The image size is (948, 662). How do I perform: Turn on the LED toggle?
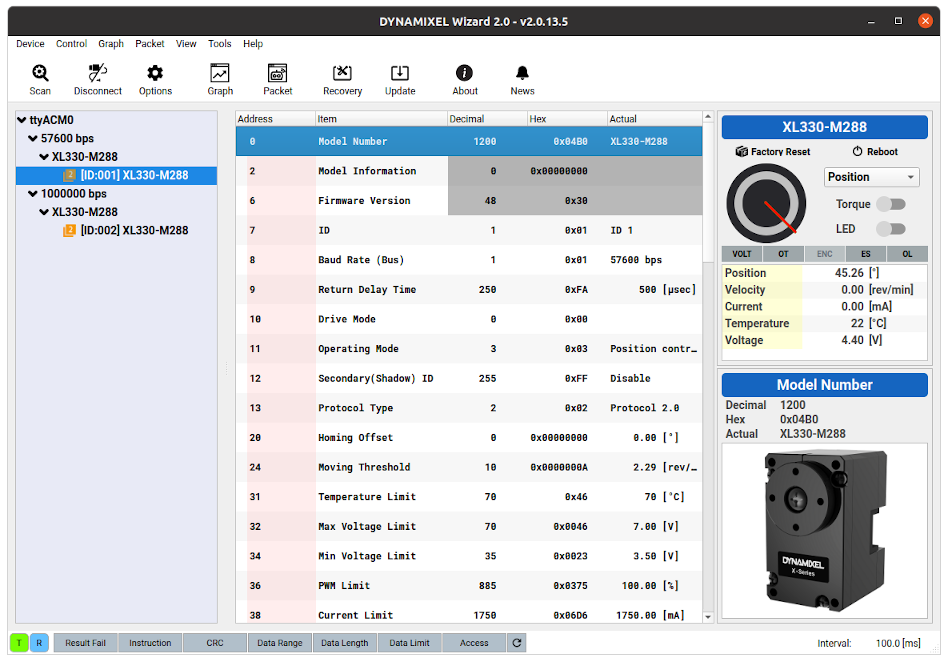tap(890, 229)
